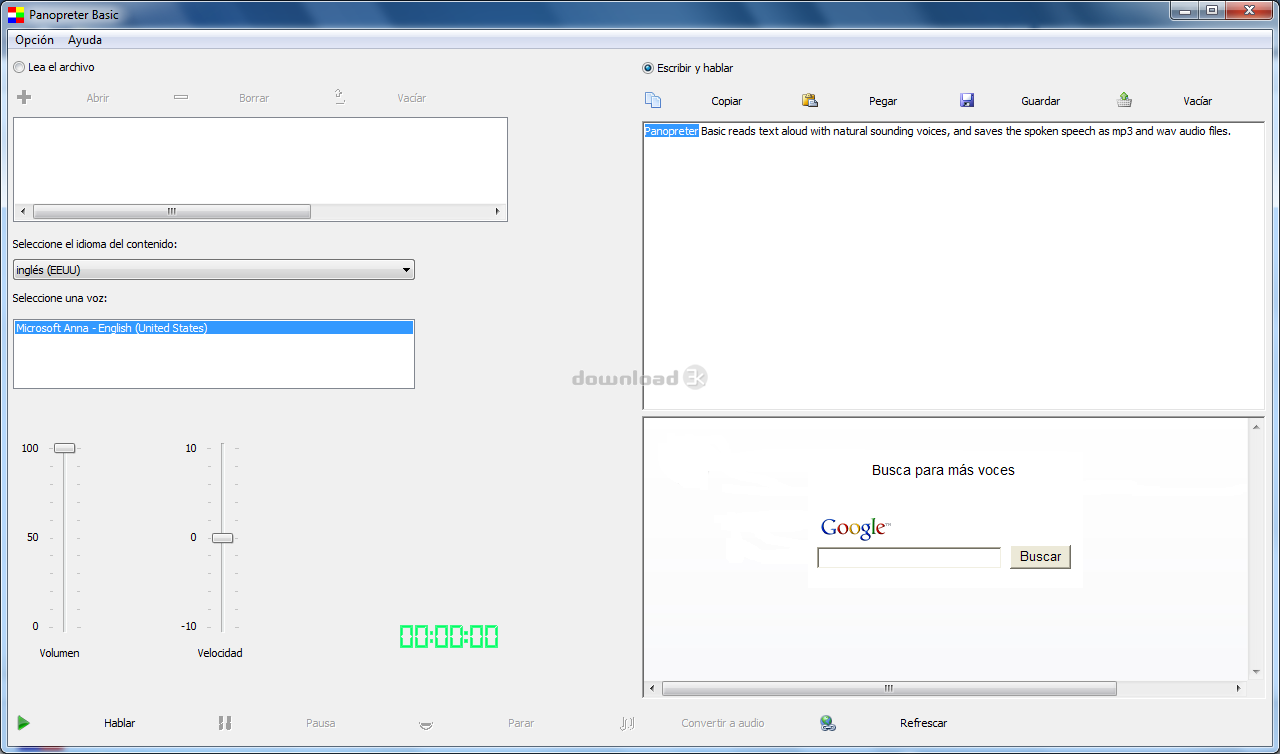Click the minus icon beside Borrar
Viewport: 1280px width, 754px height.
(181, 98)
